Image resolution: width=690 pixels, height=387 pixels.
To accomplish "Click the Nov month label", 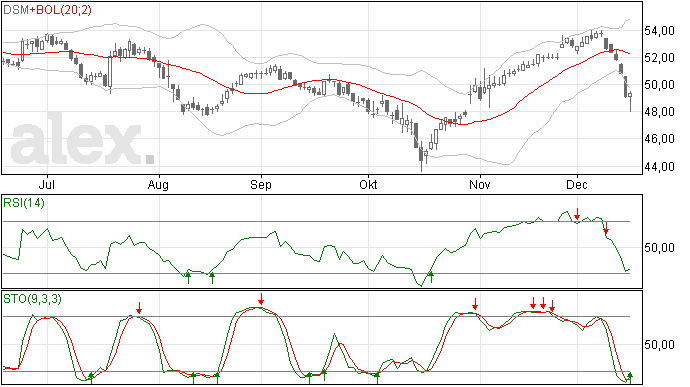I will [480, 184].
